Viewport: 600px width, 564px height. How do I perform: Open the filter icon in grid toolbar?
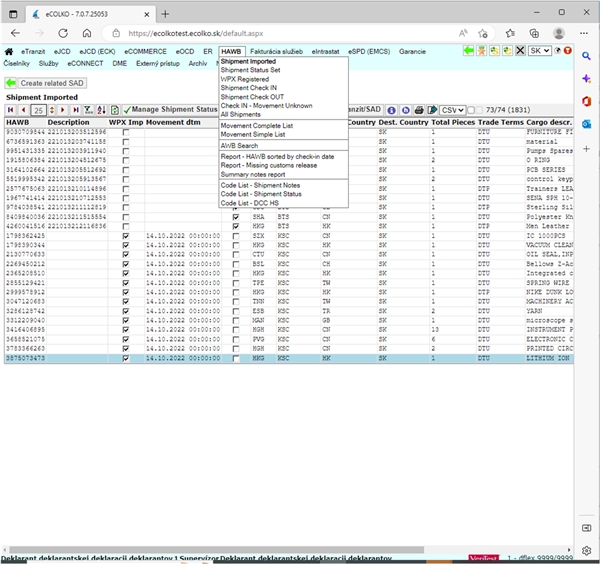88,110
